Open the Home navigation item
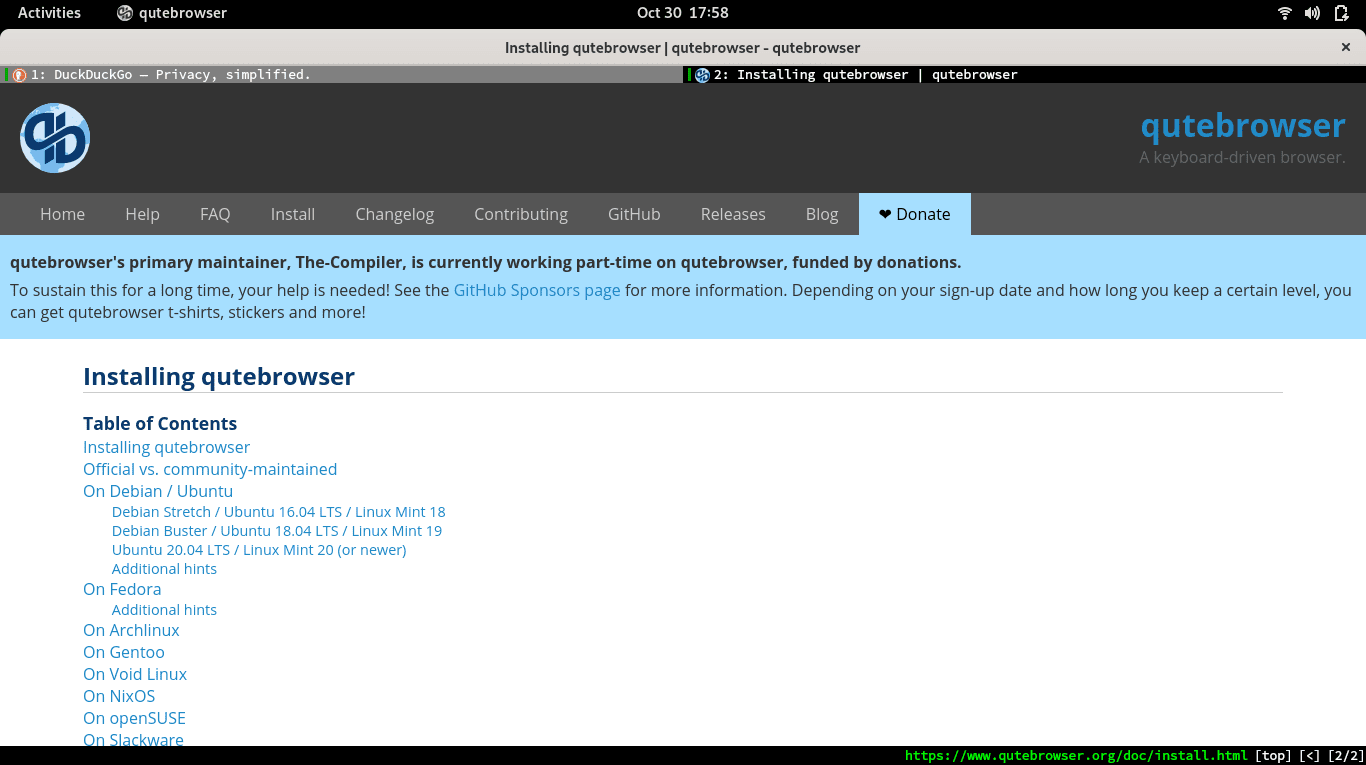1366x765 pixels. point(62,214)
